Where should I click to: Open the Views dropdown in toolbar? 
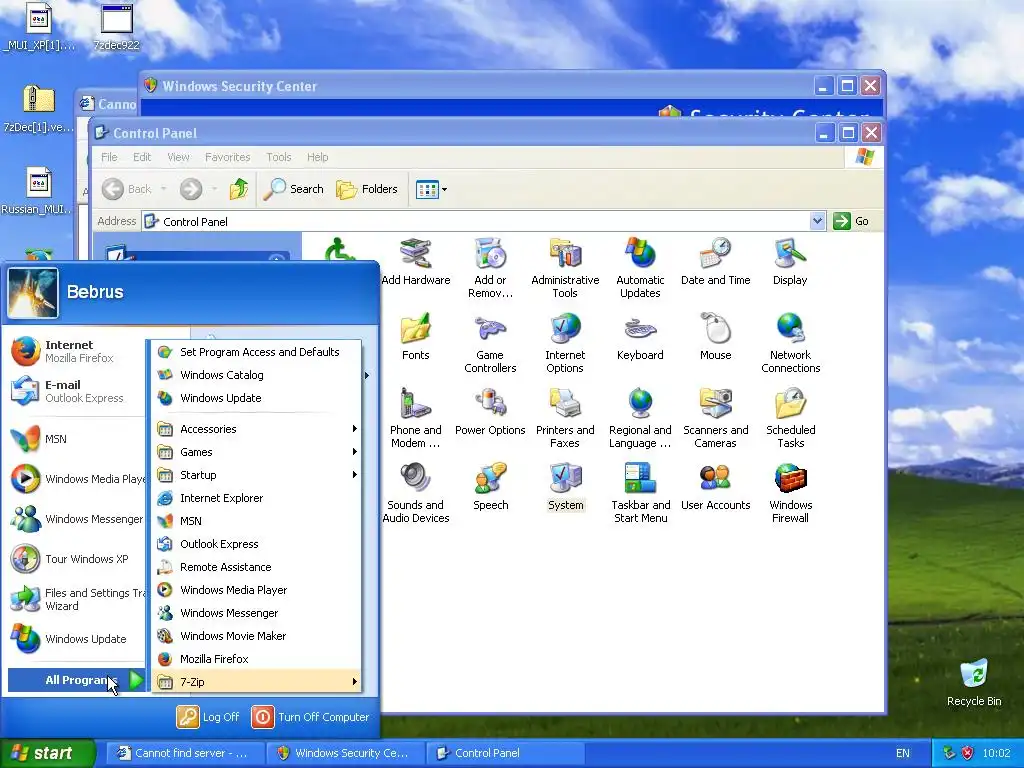pyautogui.click(x=431, y=190)
